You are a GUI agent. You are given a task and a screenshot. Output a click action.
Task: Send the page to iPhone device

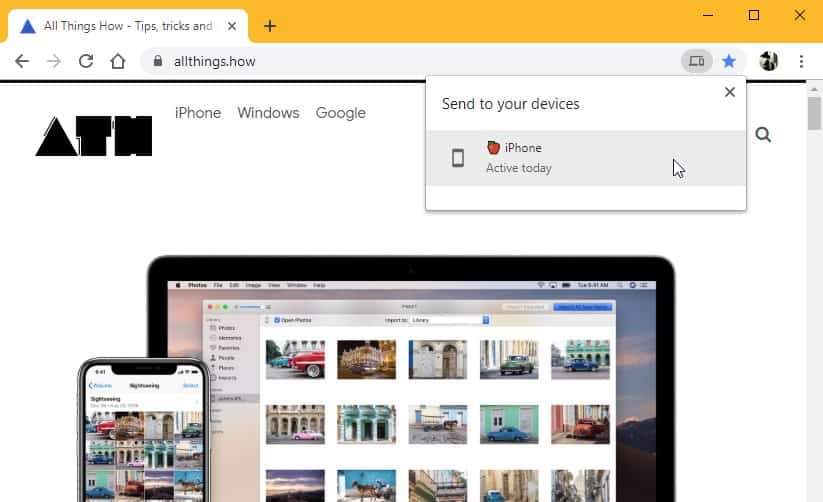click(x=586, y=158)
